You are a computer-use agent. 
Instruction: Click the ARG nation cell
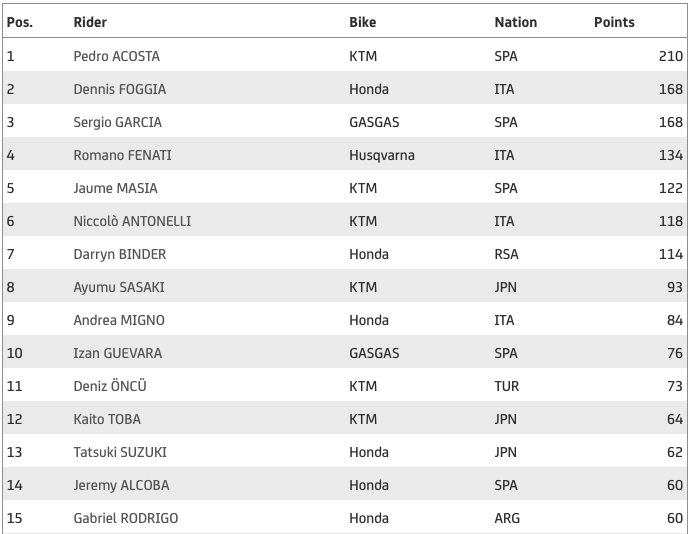507,518
